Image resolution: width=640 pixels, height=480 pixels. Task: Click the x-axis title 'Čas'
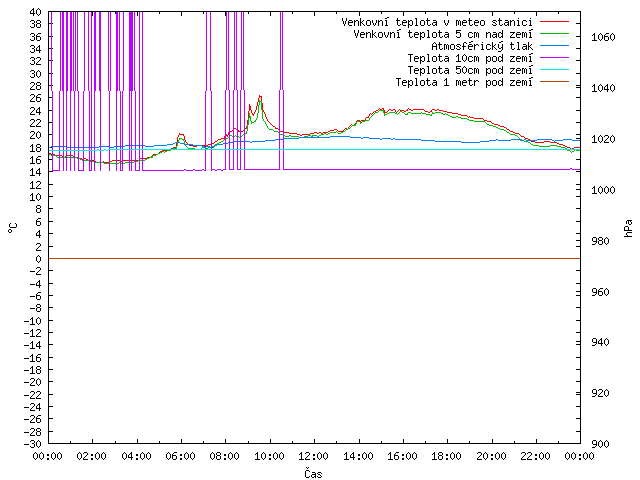[313, 473]
